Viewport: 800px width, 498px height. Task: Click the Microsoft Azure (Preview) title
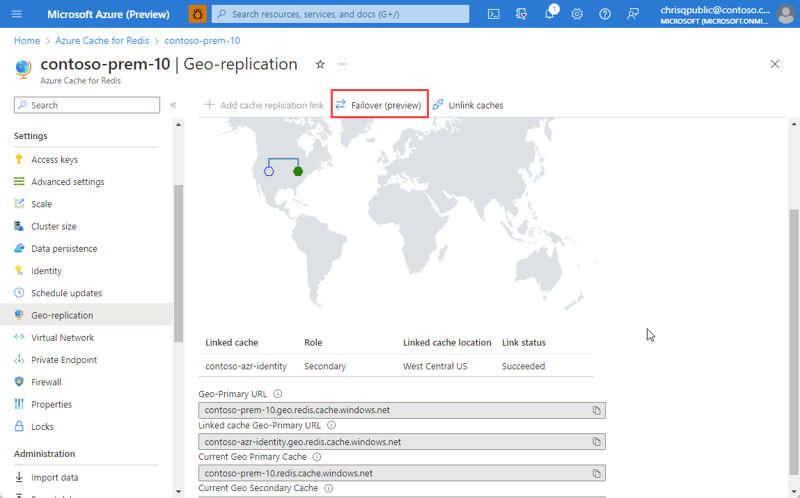pos(108,14)
